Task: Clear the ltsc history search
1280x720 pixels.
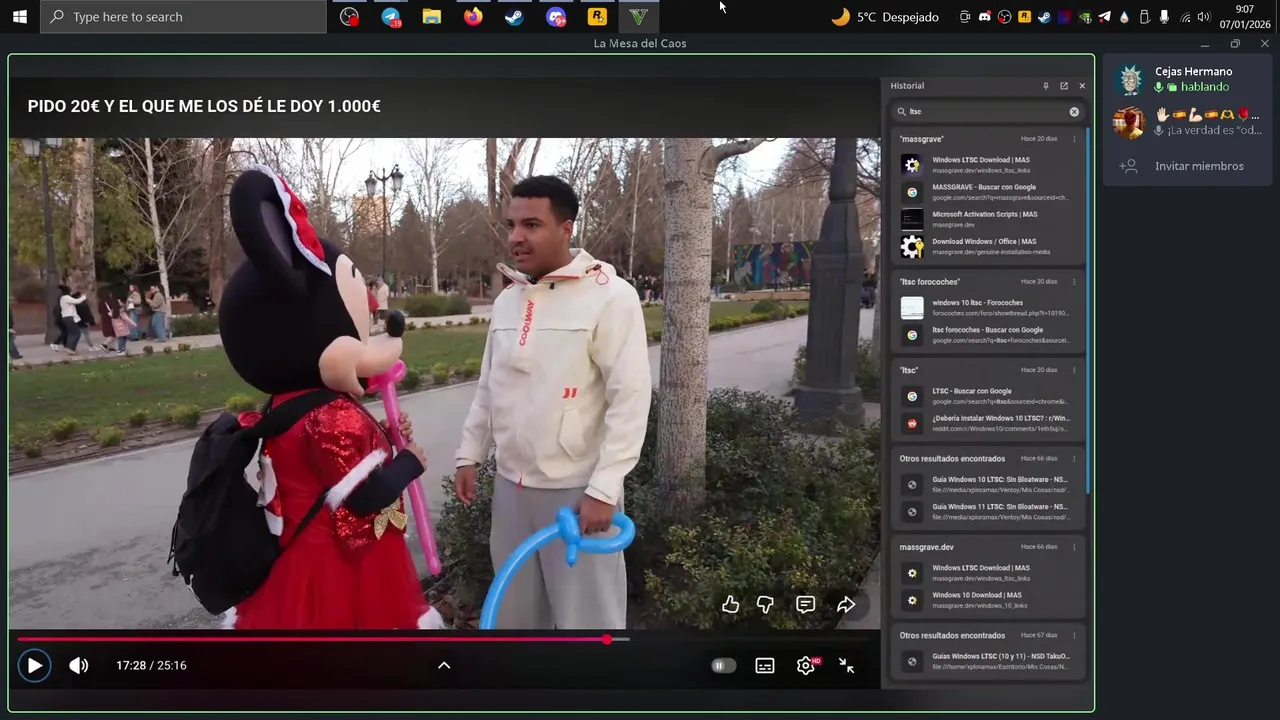Action: click(x=1074, y=112)
